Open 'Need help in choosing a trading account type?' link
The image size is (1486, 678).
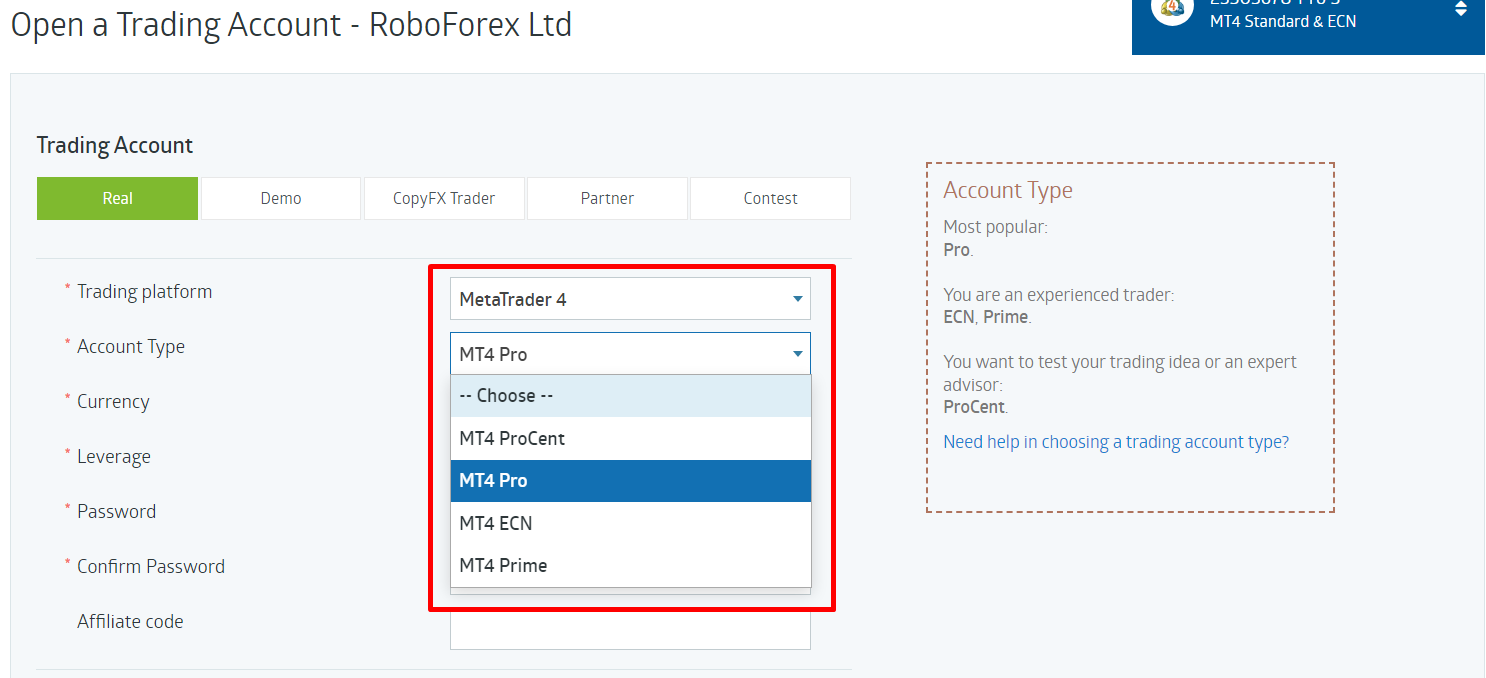point(1116,442)
